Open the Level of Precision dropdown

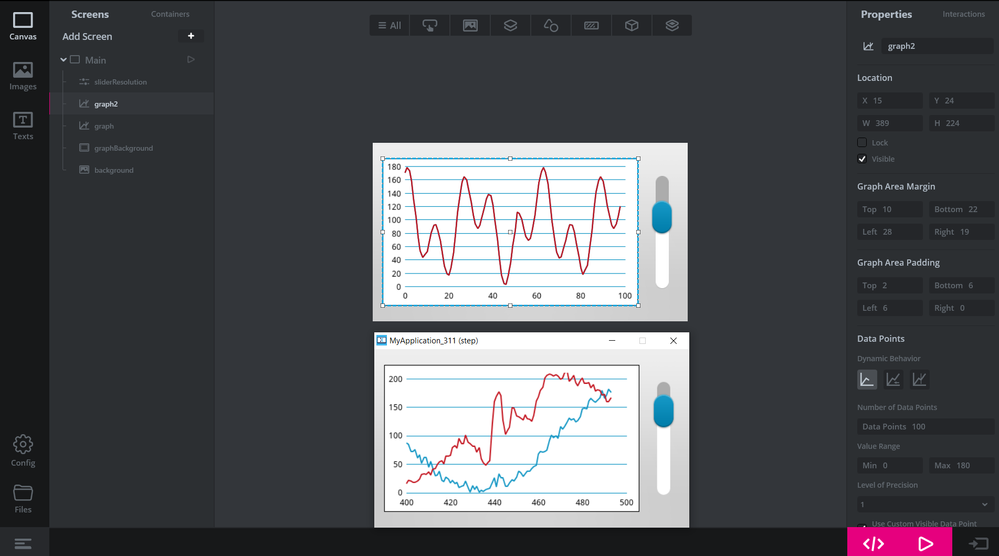[924, 504]
